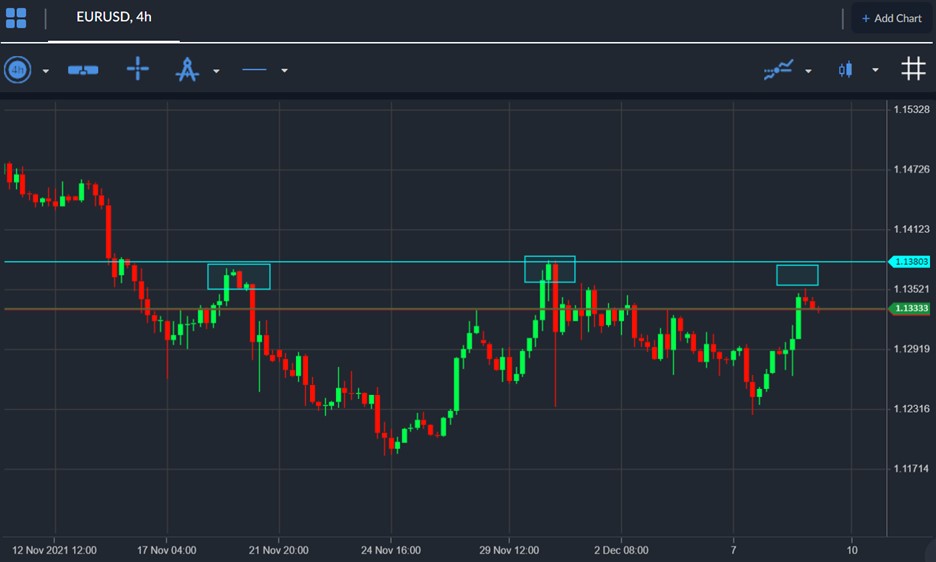Expand the drawing tools dropdown arrow
Viewport: 936px width, 562px height.
click(216, 71)
